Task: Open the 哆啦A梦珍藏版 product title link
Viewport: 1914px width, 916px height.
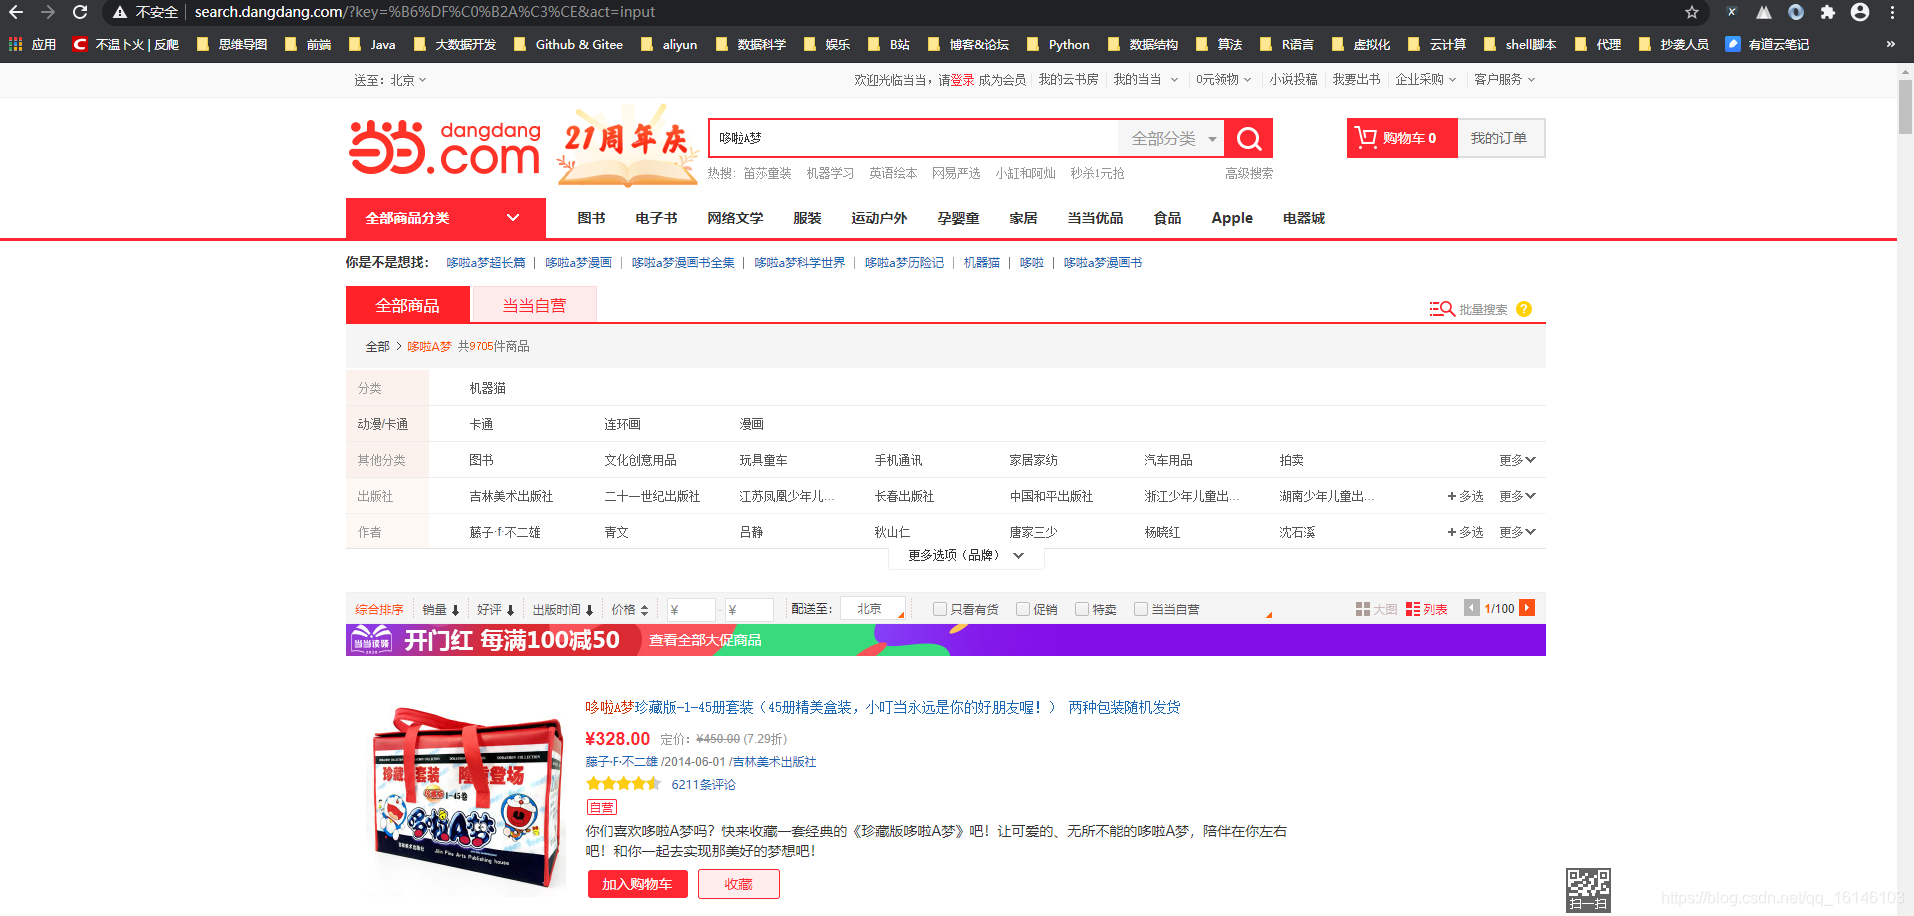Action: point(883,707)
